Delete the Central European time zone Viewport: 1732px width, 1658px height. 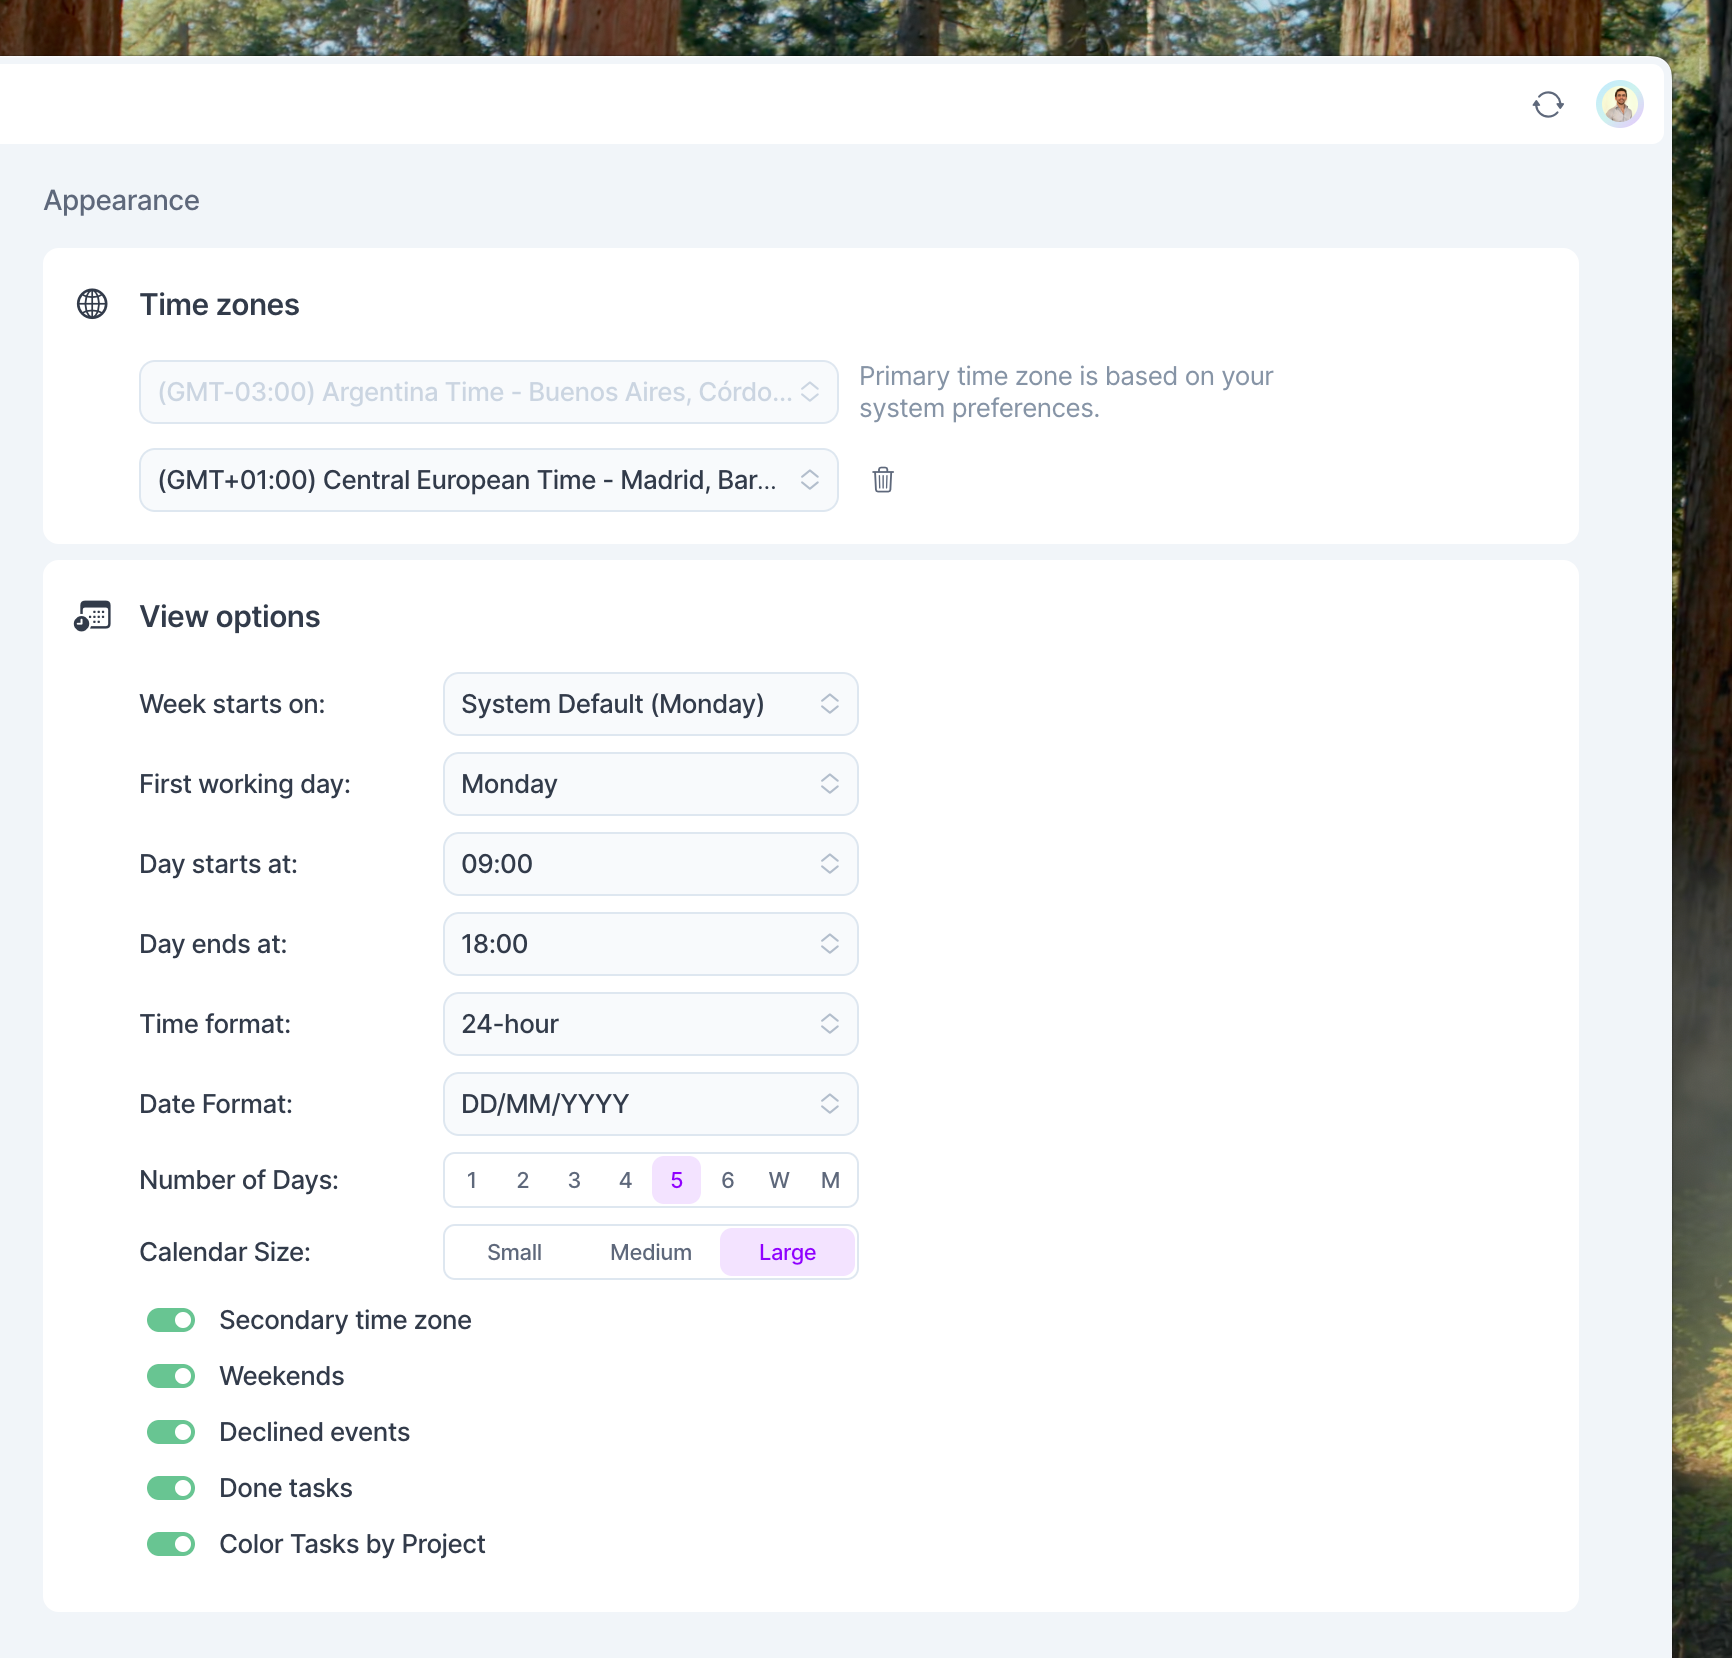pos(883,480)
